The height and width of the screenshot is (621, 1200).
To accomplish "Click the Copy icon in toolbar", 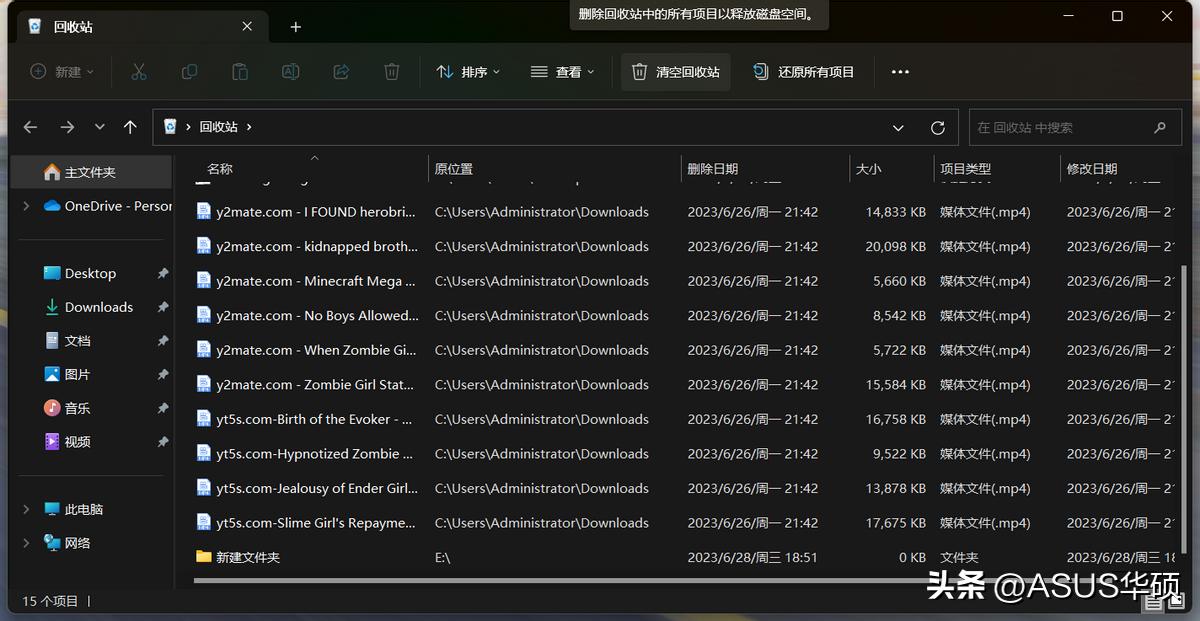I will click(189, 72).
